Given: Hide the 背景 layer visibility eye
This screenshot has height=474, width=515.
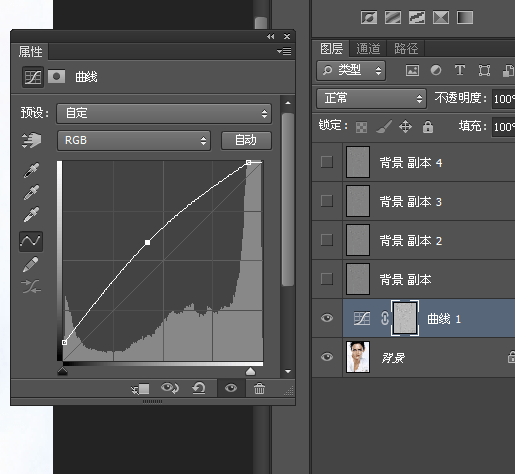Looking at the screenshot, I should coord(327,357).
